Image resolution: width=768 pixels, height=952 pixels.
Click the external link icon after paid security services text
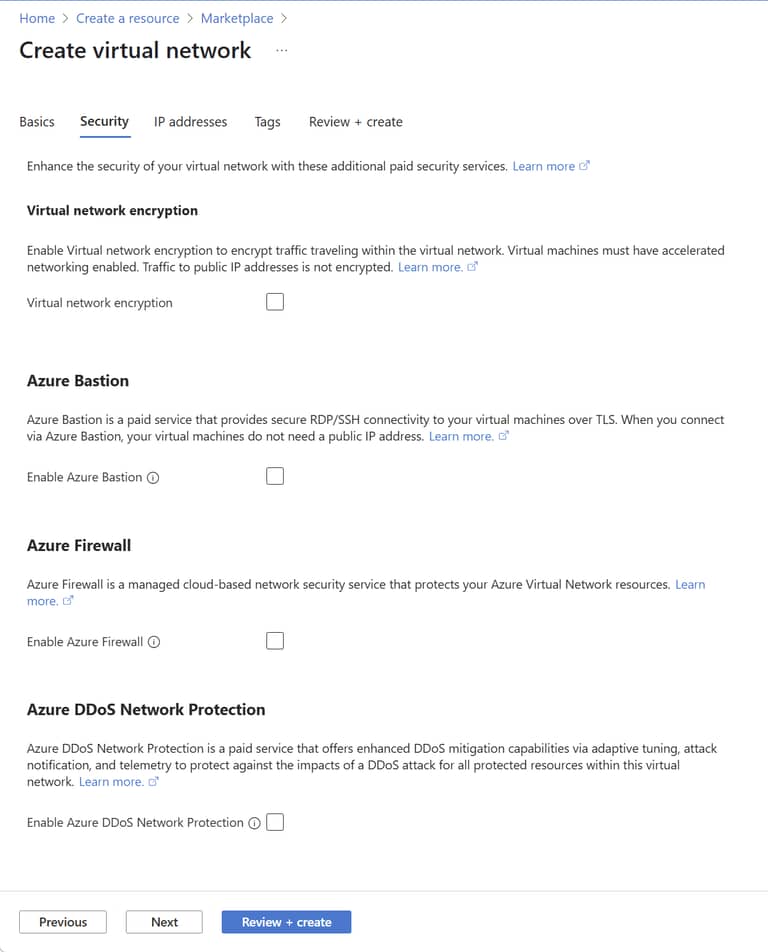coord(584,165)
